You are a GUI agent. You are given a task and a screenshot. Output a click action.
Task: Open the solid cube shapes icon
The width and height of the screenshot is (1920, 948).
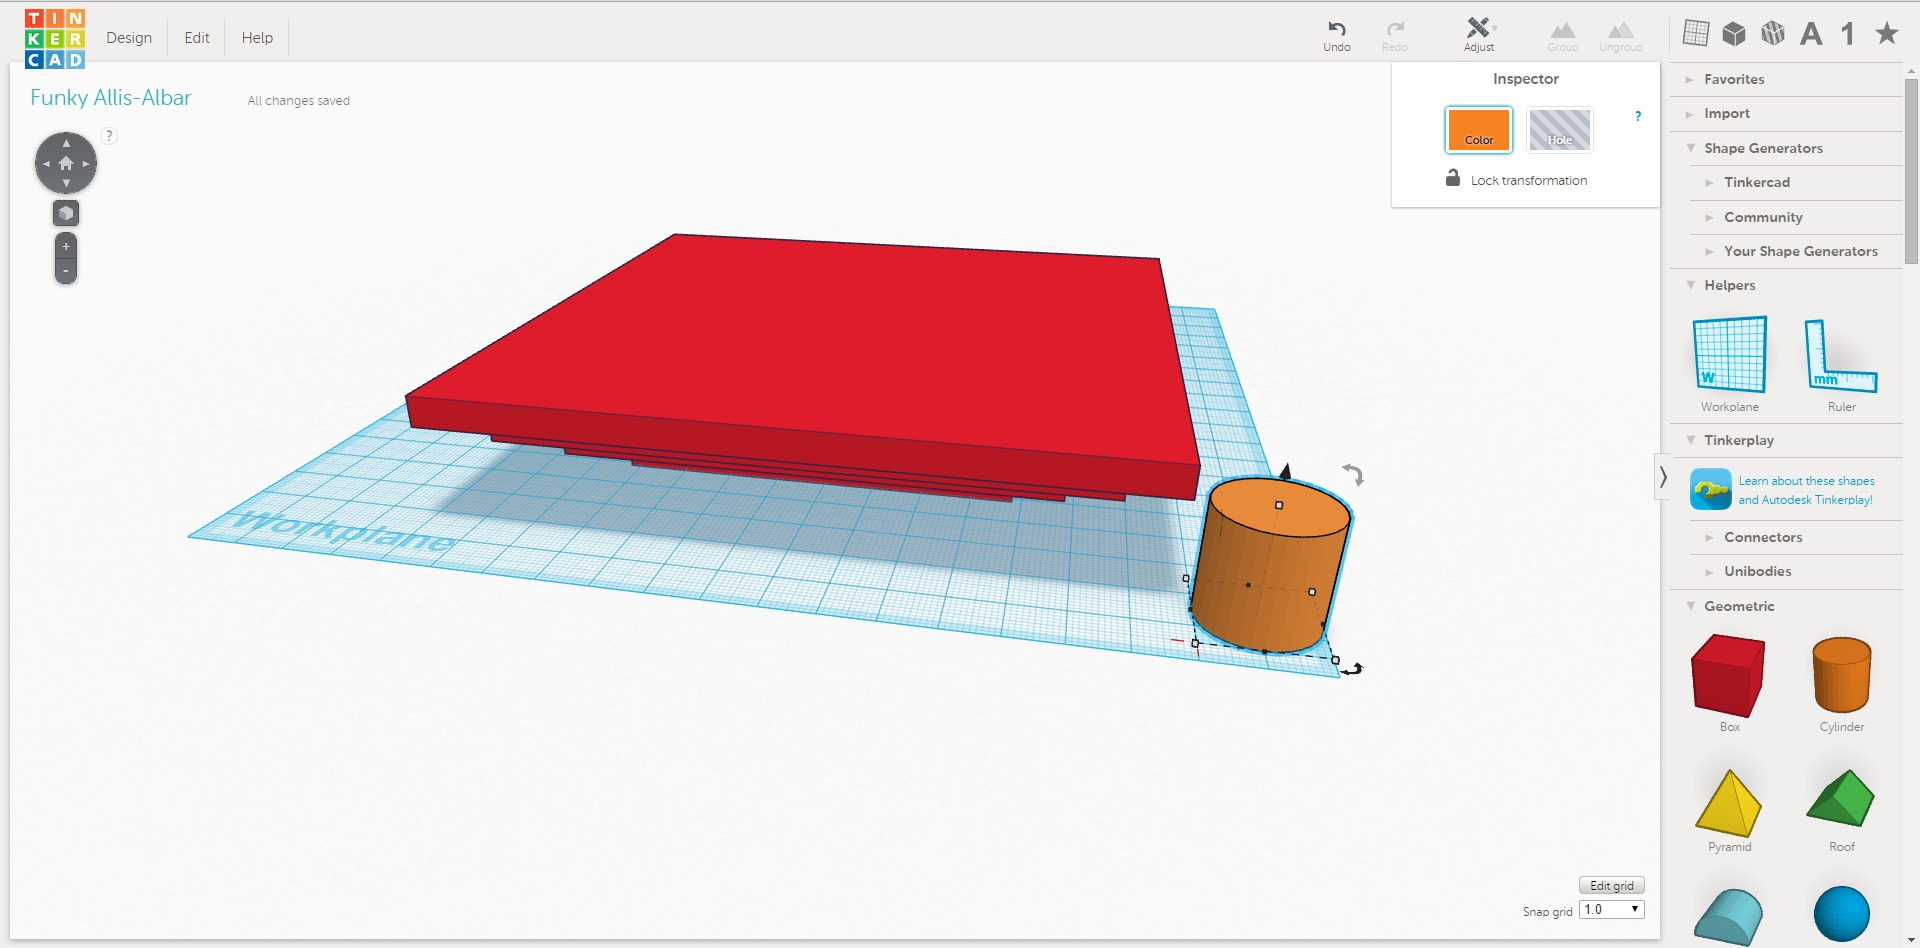click(x=1734, y=33)
